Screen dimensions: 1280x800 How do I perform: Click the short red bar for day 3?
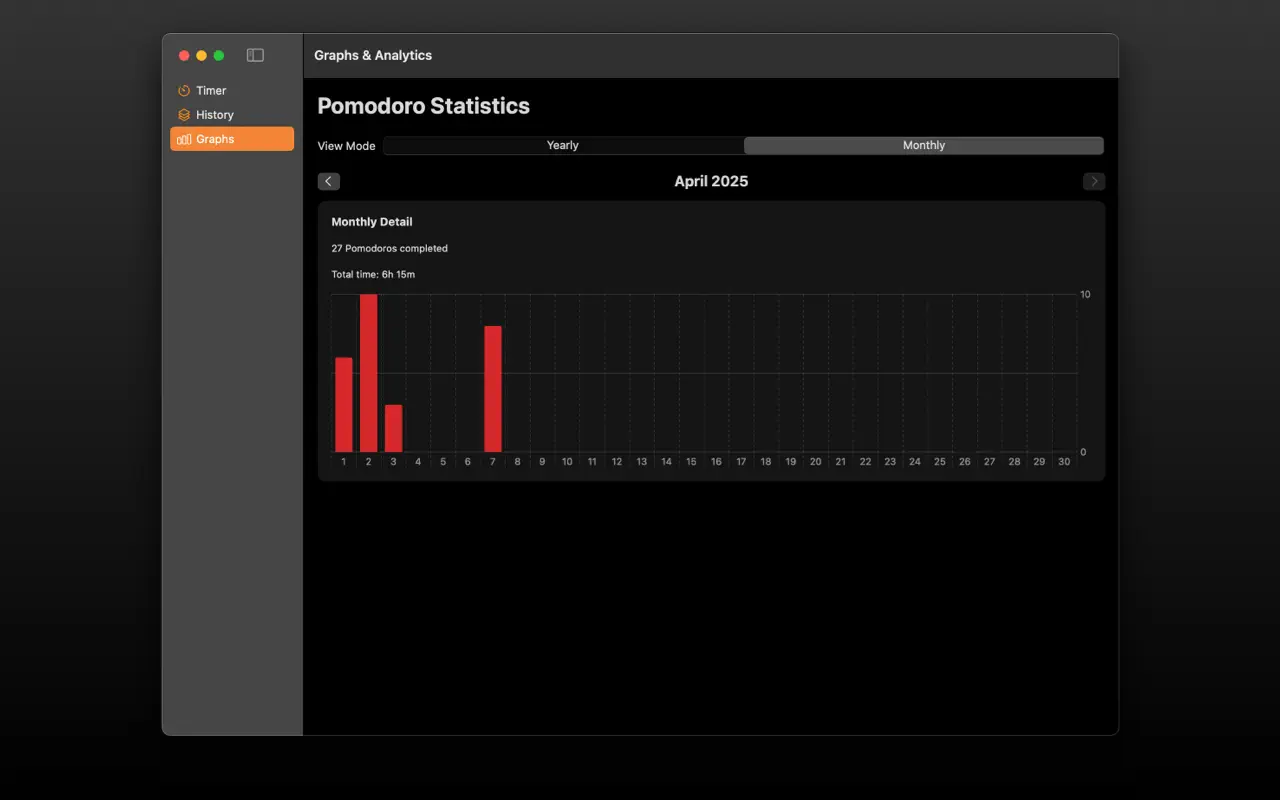point(393,428)
